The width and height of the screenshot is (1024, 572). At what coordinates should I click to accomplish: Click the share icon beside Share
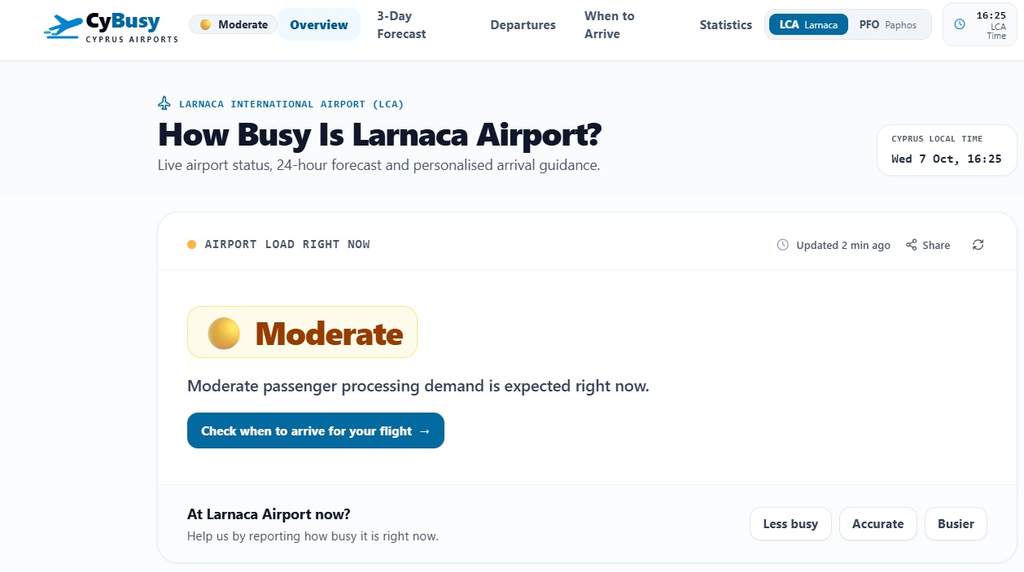point(911,245)
